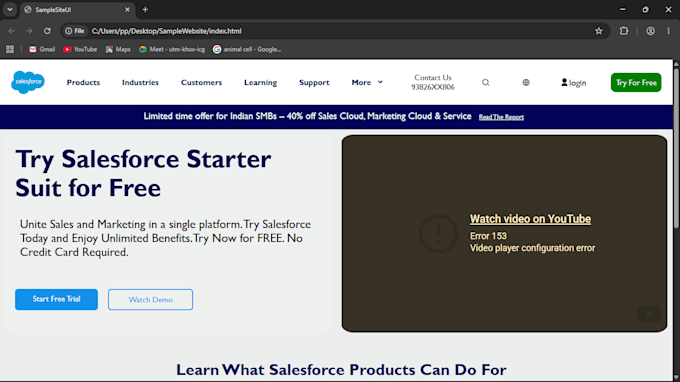Open the Products menu
This screenshot has width=680, height=382.
tap(83, 82)
